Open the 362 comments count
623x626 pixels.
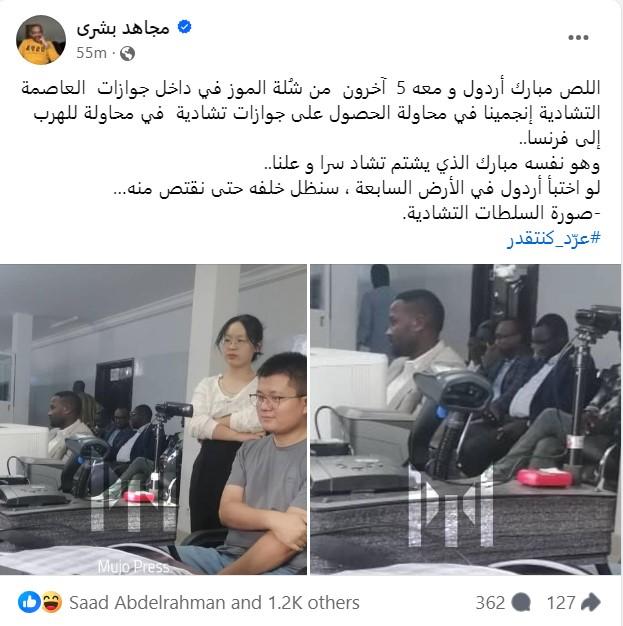[490, 602]
